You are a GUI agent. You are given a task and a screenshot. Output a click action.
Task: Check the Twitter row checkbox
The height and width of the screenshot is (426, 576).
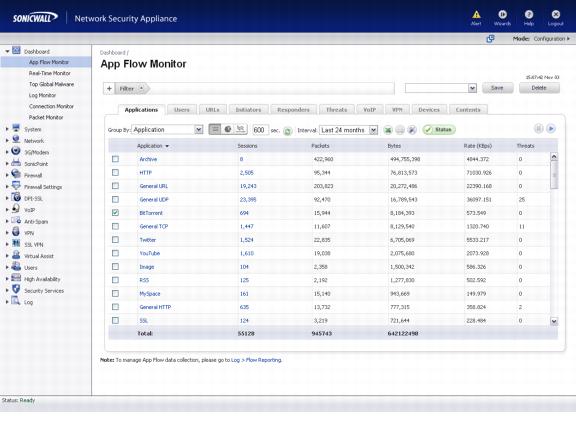point(115,239)
